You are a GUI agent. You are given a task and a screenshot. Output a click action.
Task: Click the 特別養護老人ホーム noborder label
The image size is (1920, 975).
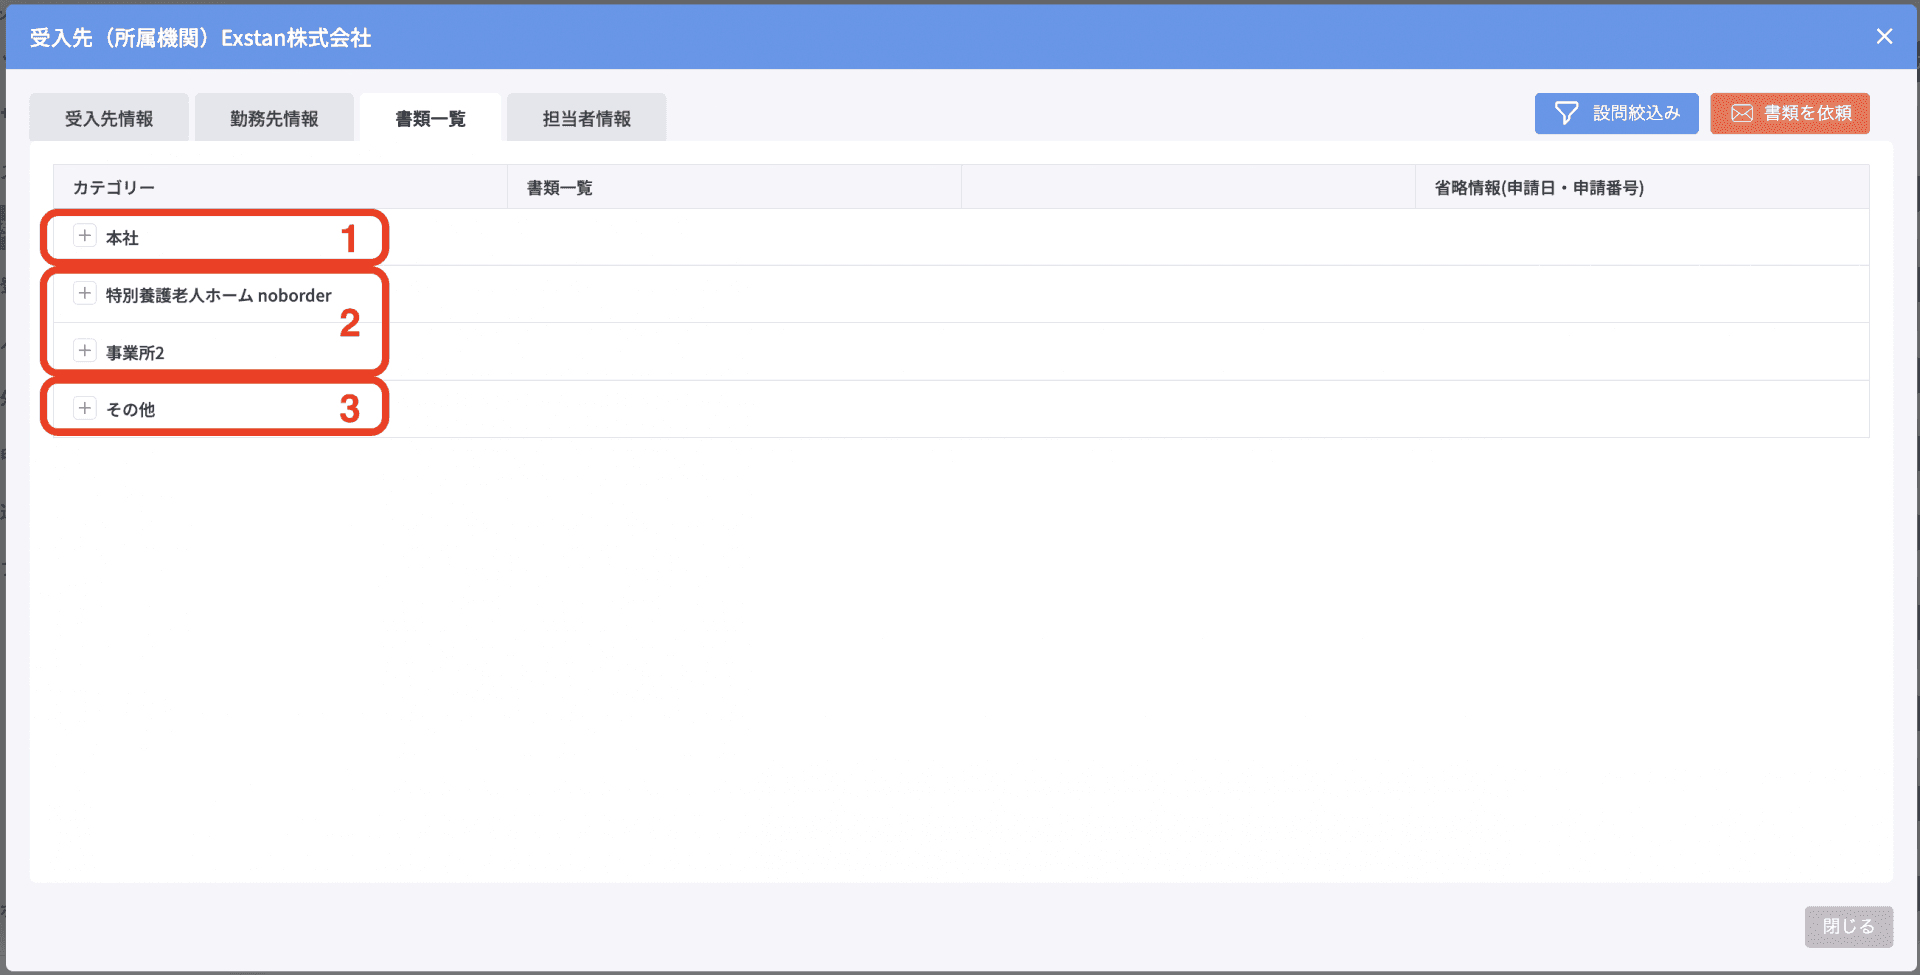(218, 295)
